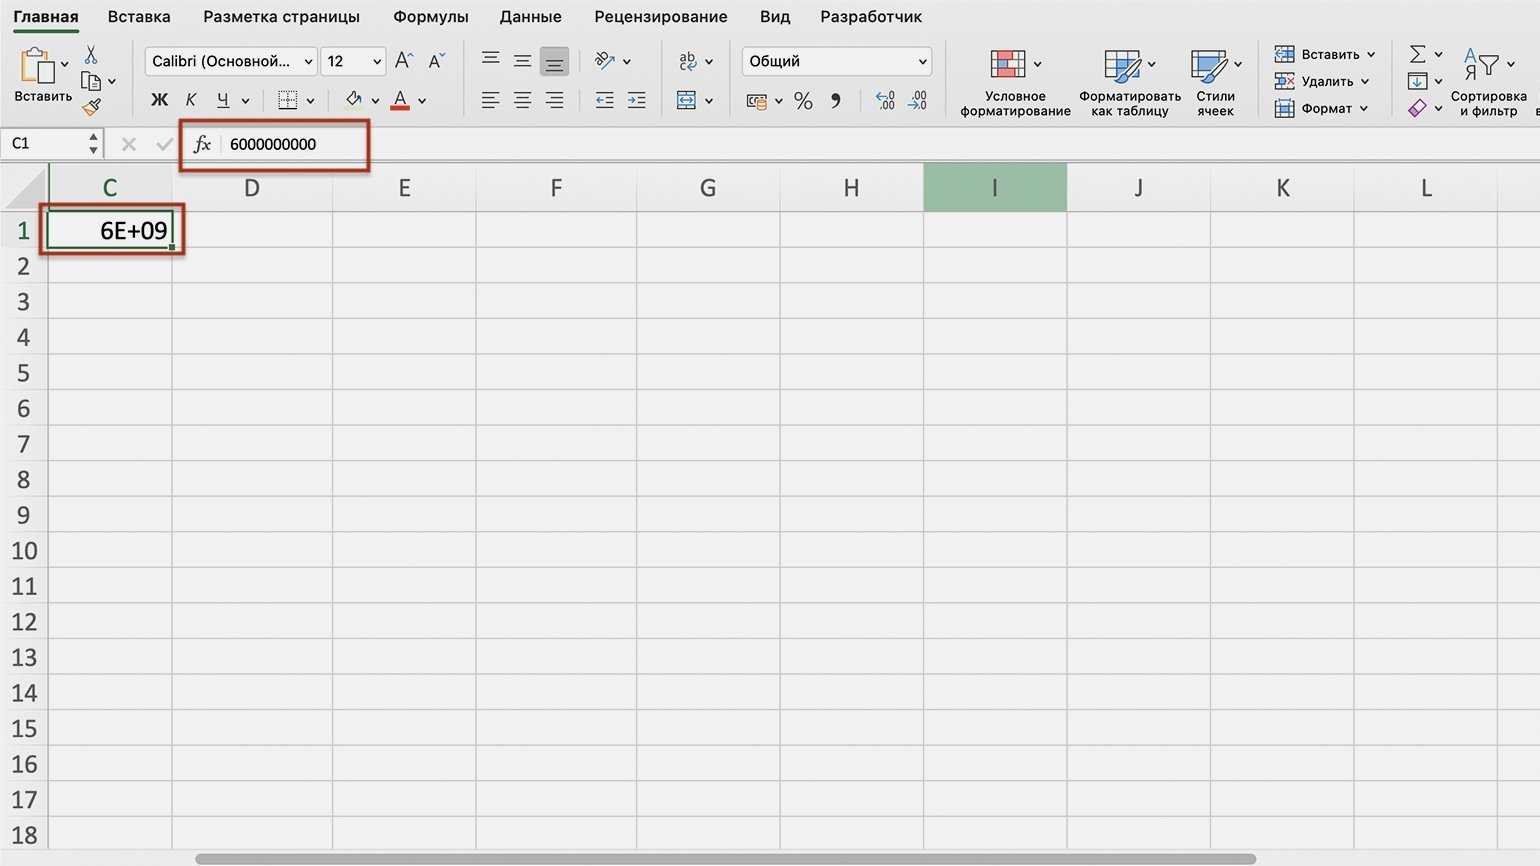Viewport: 1540px width, 866px height.
Task: Open Conditional Formatting (Условное форматирование)
Action: click(1014, 82)
